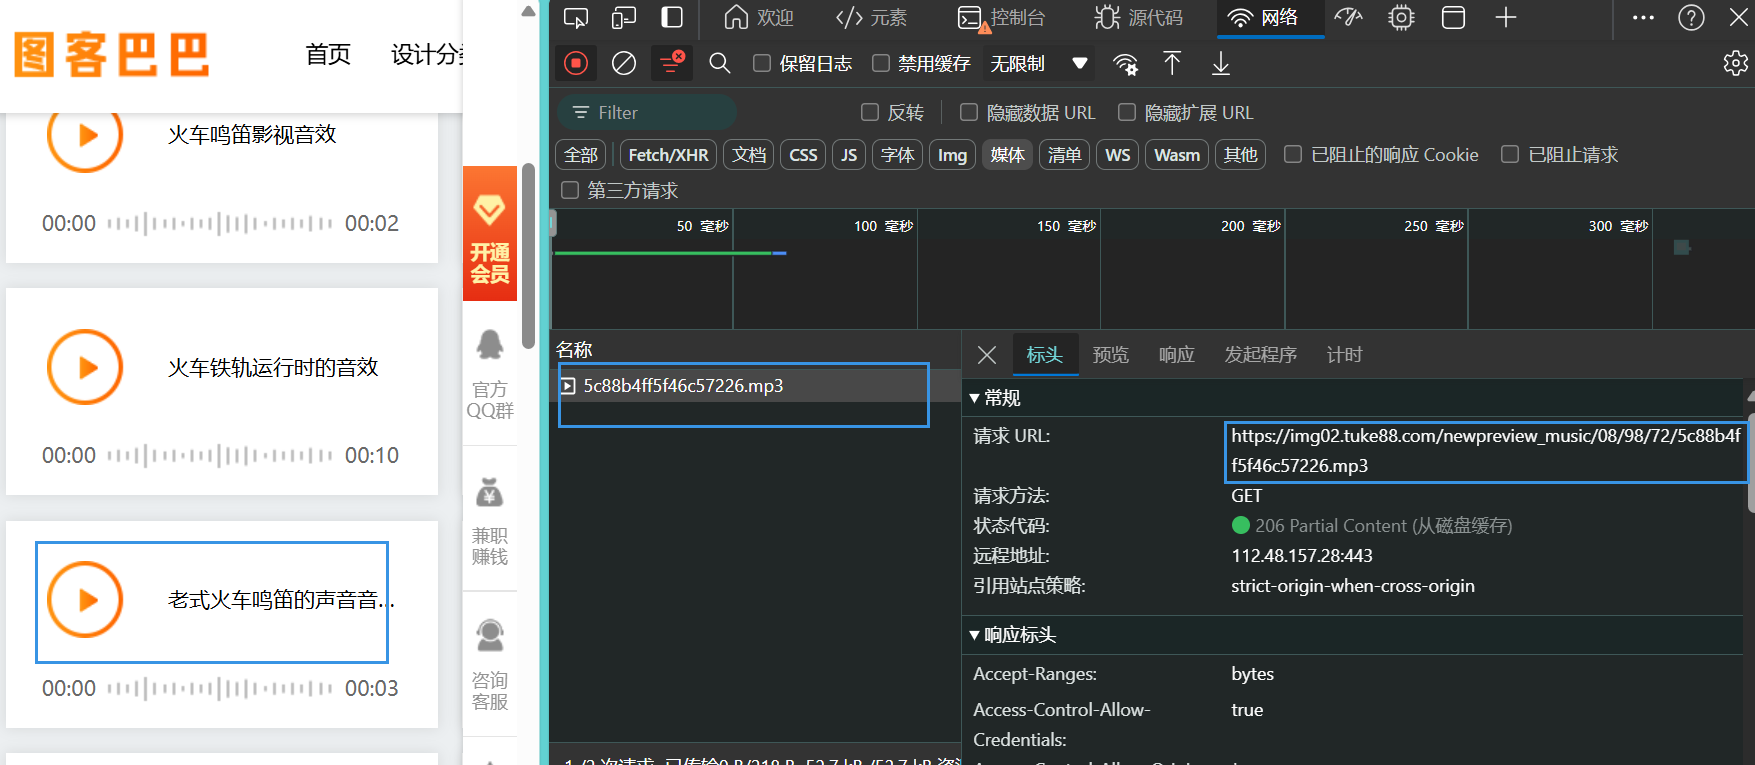
Task: Select the 全部 filter type
Action: [x=581, y=155]
